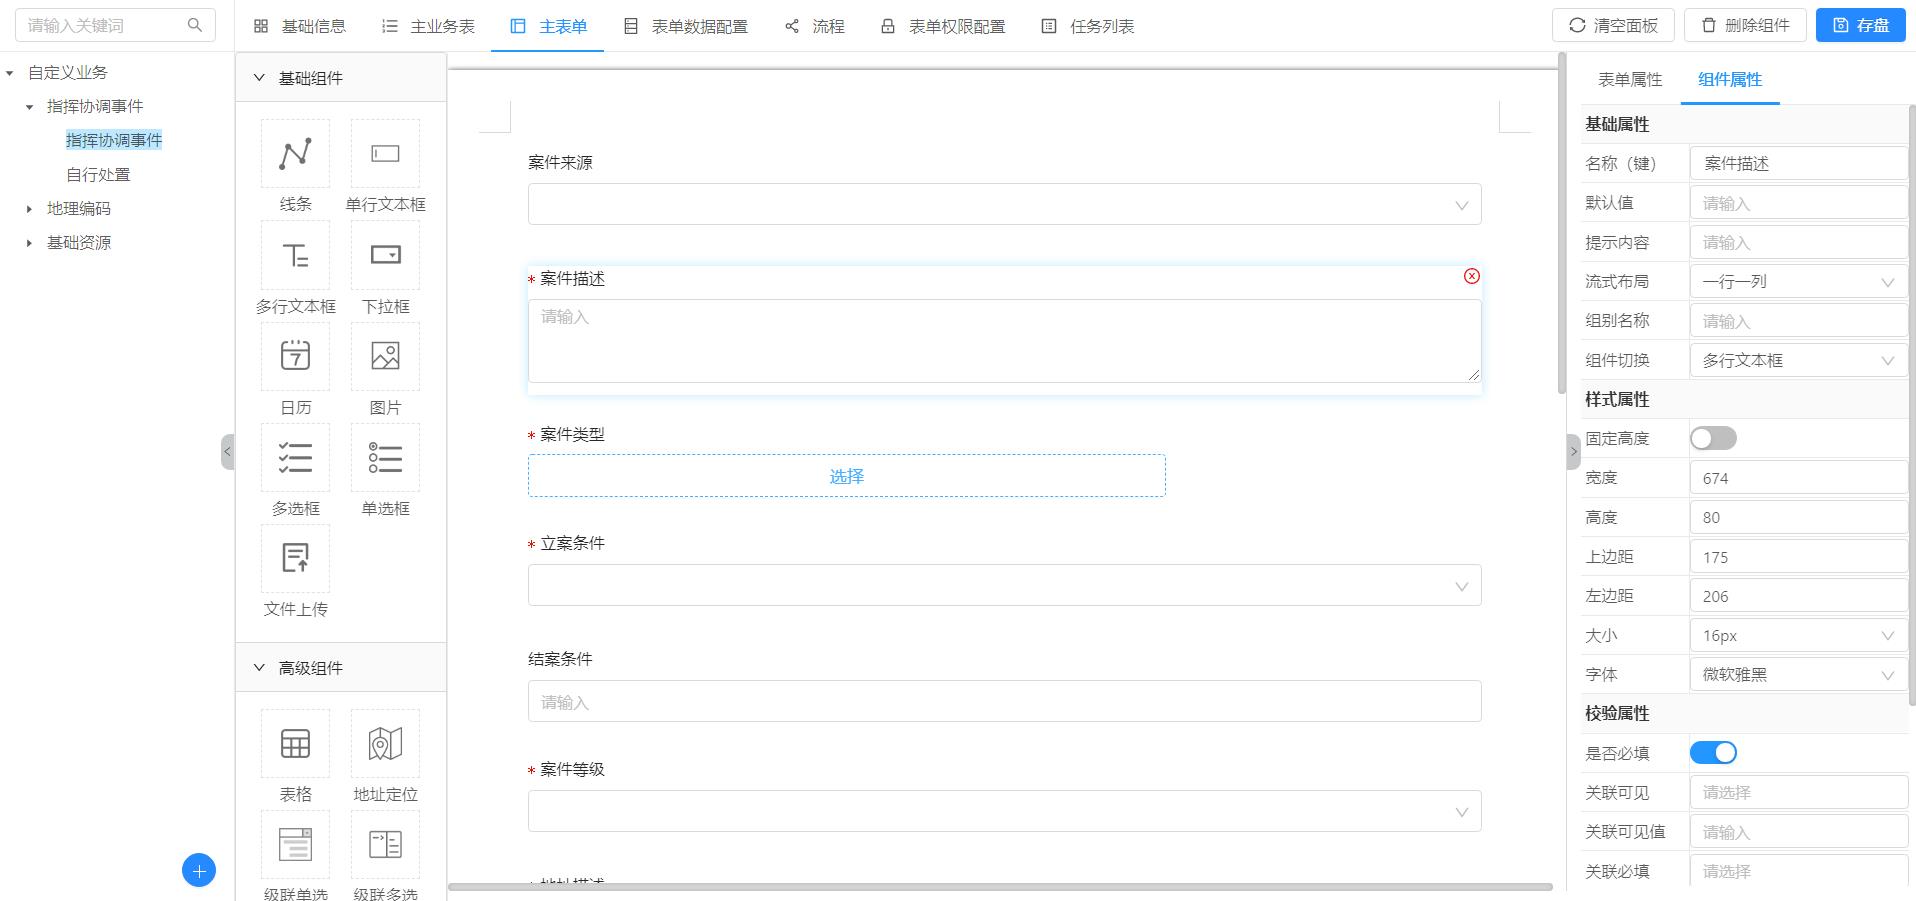Open 流式布局 dropdown showing 一行一列
The image size is (1916, 901).
coord(1798,282)
